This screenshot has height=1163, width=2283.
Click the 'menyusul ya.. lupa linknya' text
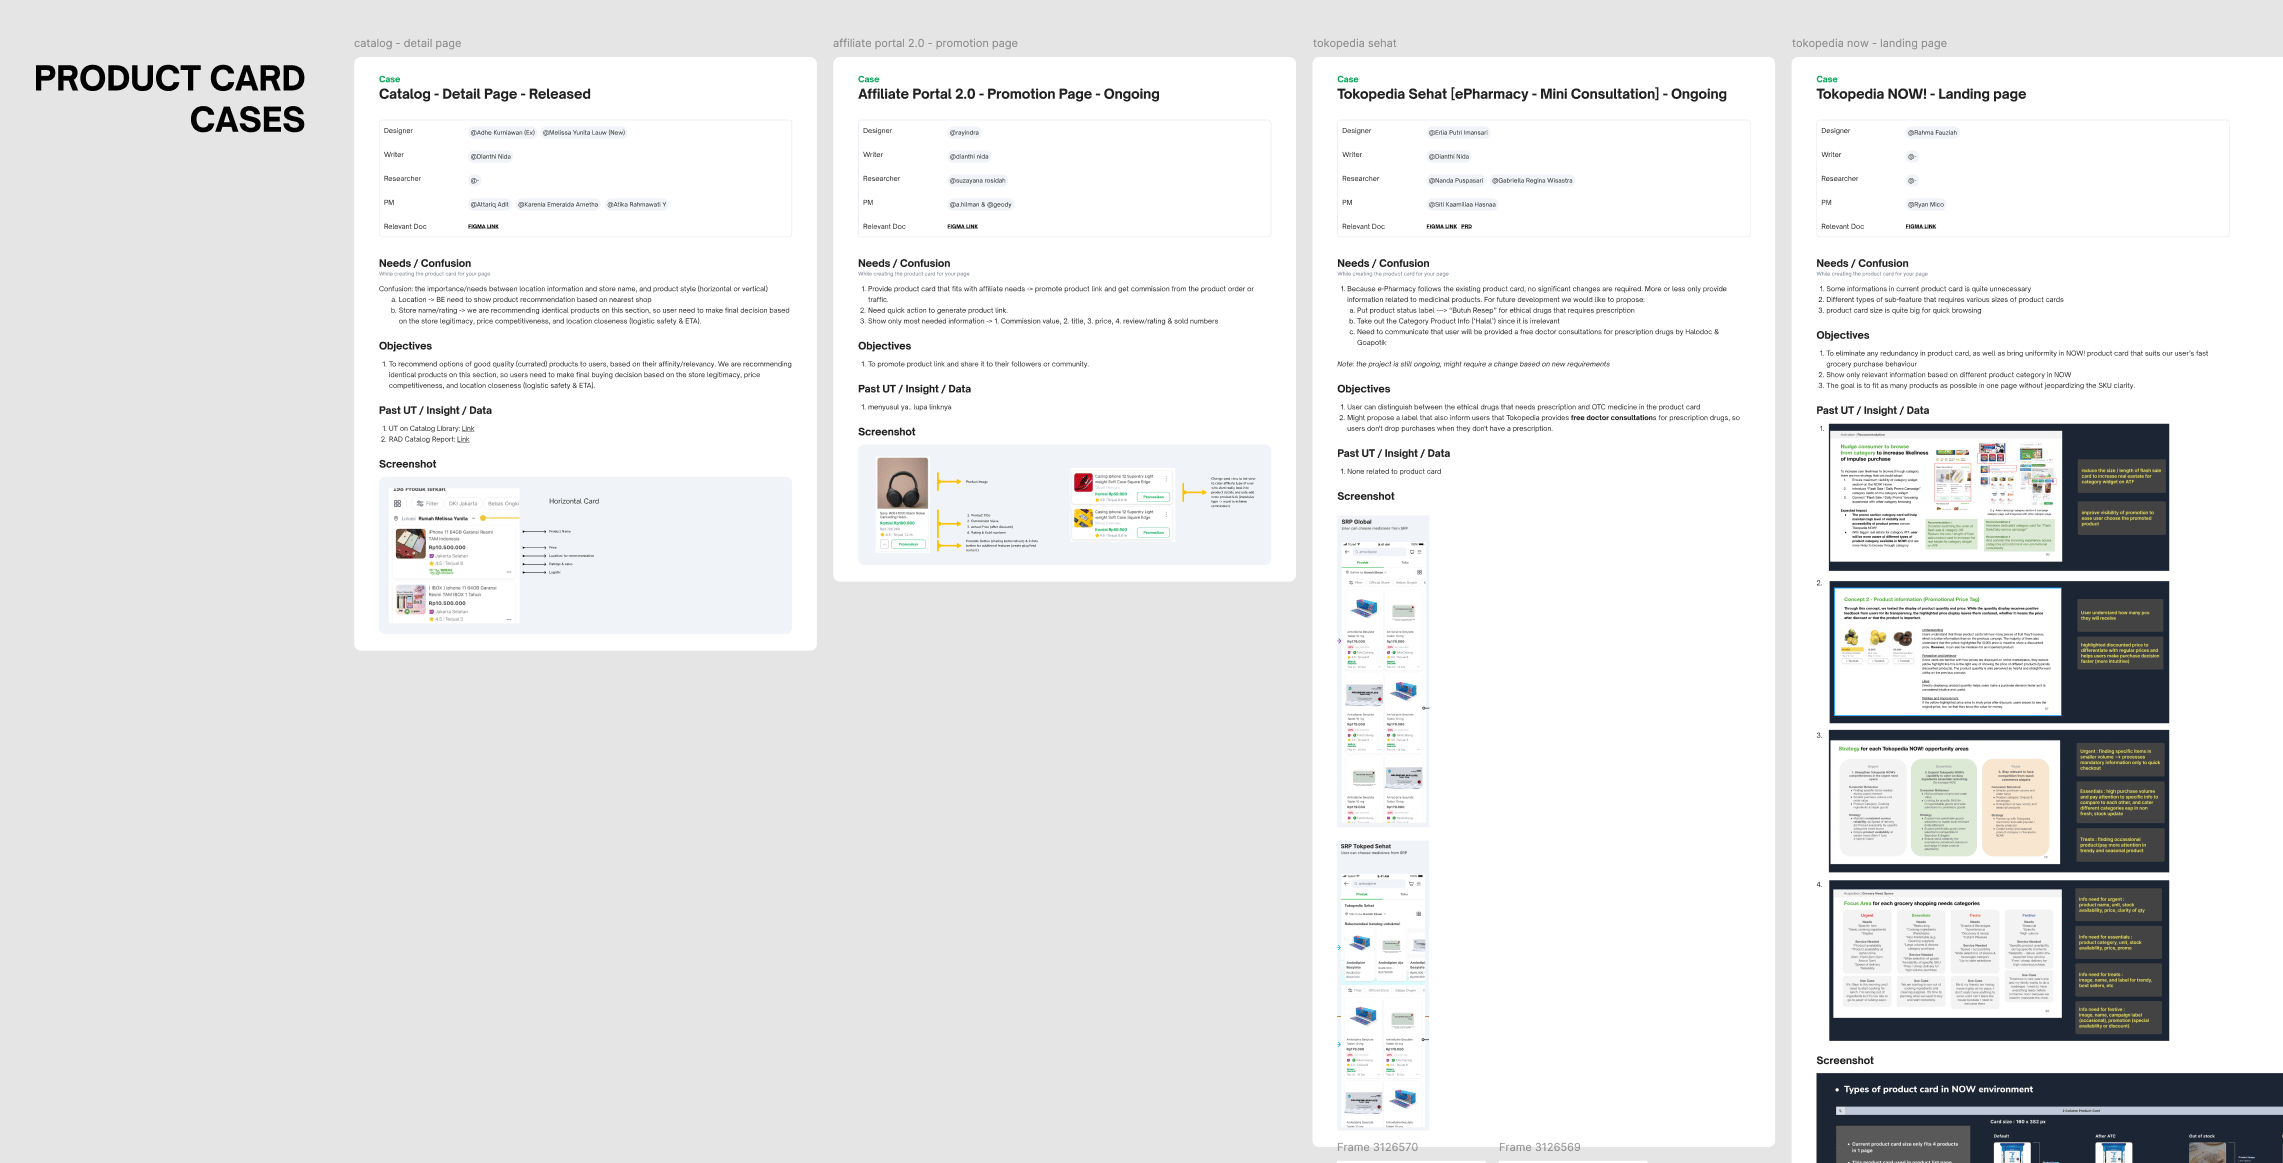click(x=909, y=407)
